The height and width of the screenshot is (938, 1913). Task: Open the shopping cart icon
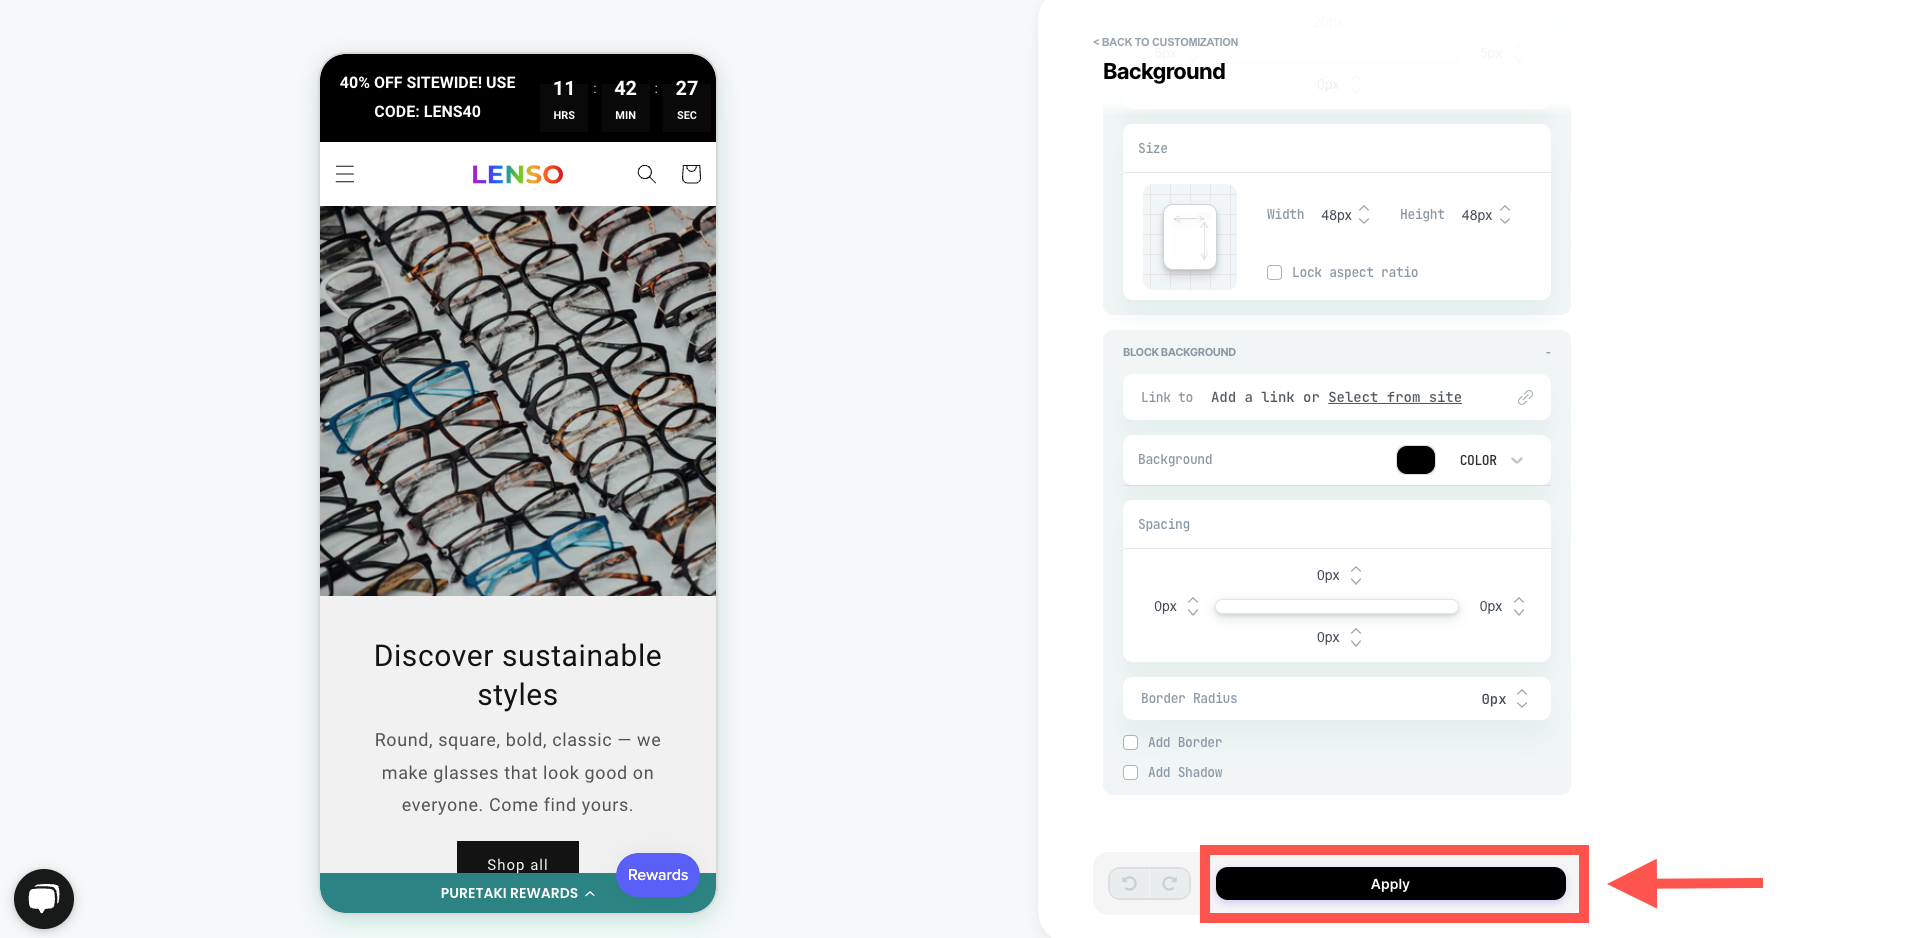[x=691, y=174]
